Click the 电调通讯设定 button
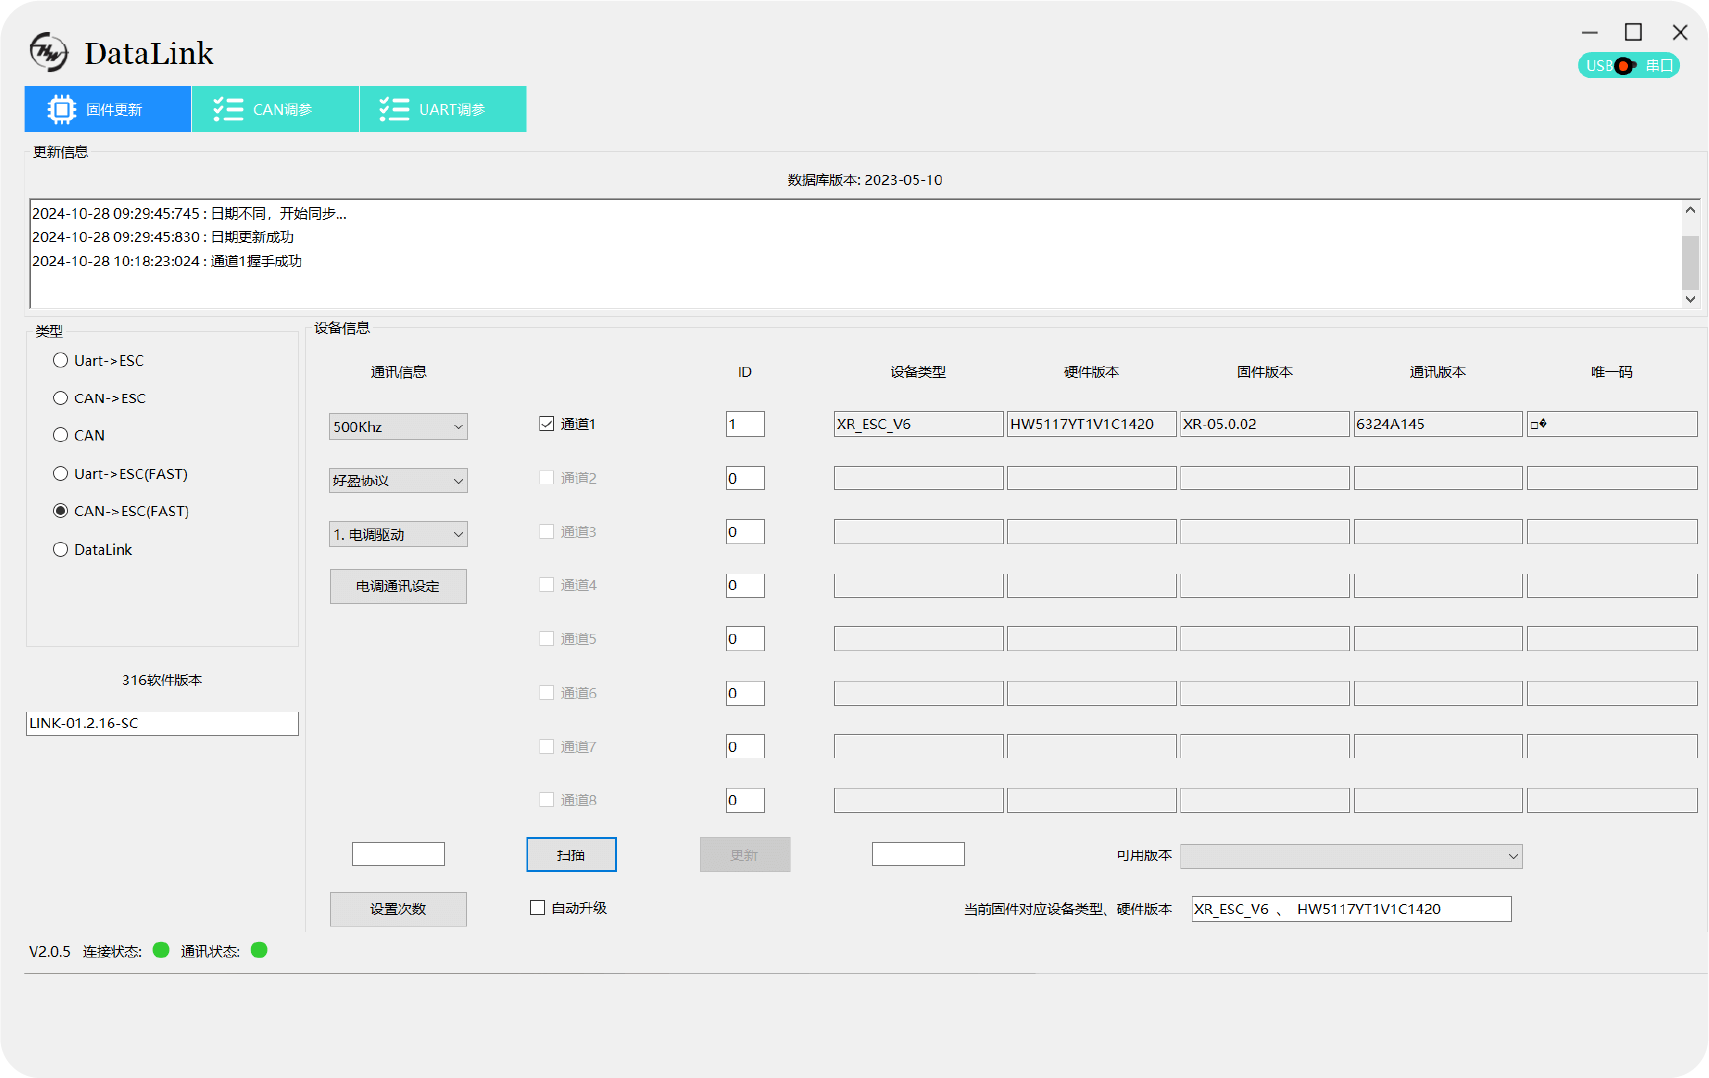The height and width of the screenshot is (1078, 1709). (398, 586)
